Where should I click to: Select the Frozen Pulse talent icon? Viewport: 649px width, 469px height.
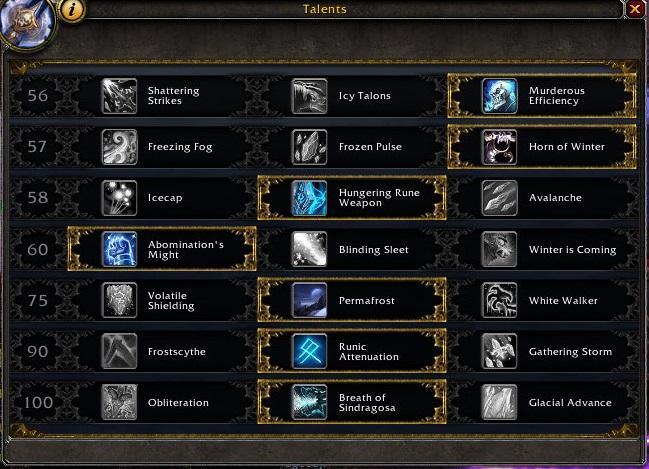point(309,147)
